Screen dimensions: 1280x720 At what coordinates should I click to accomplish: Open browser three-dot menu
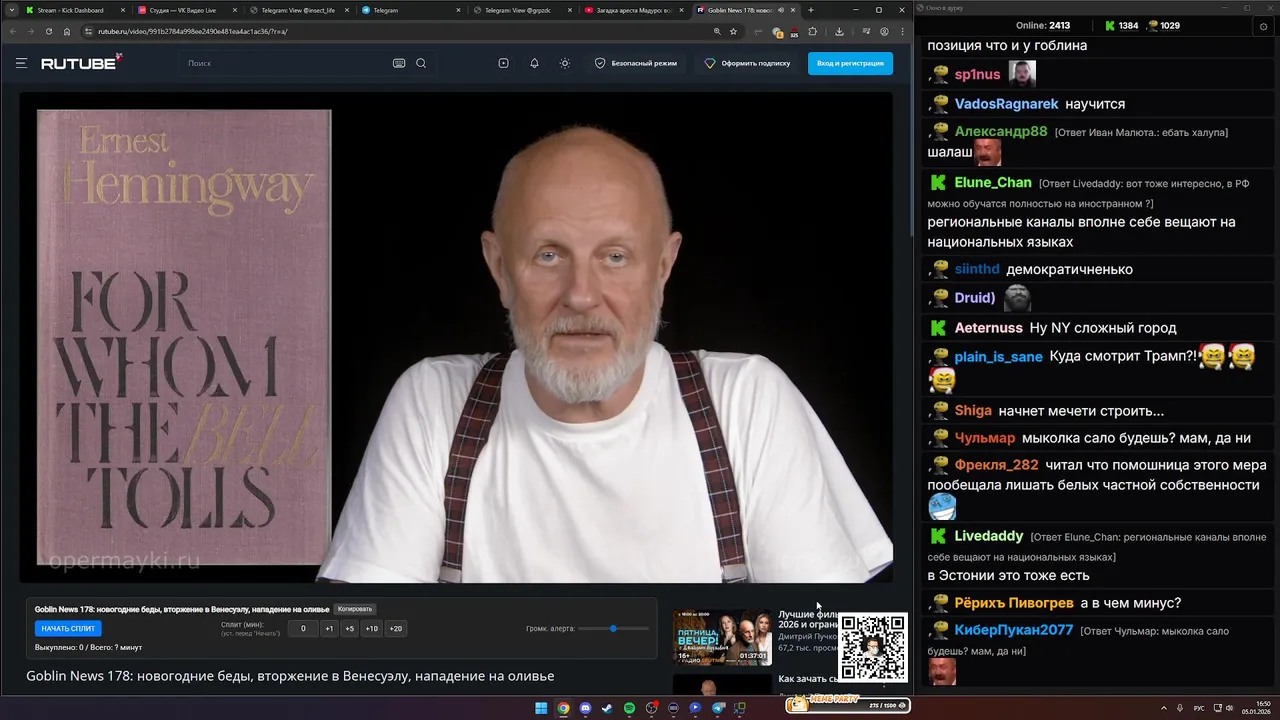[902, 31]
